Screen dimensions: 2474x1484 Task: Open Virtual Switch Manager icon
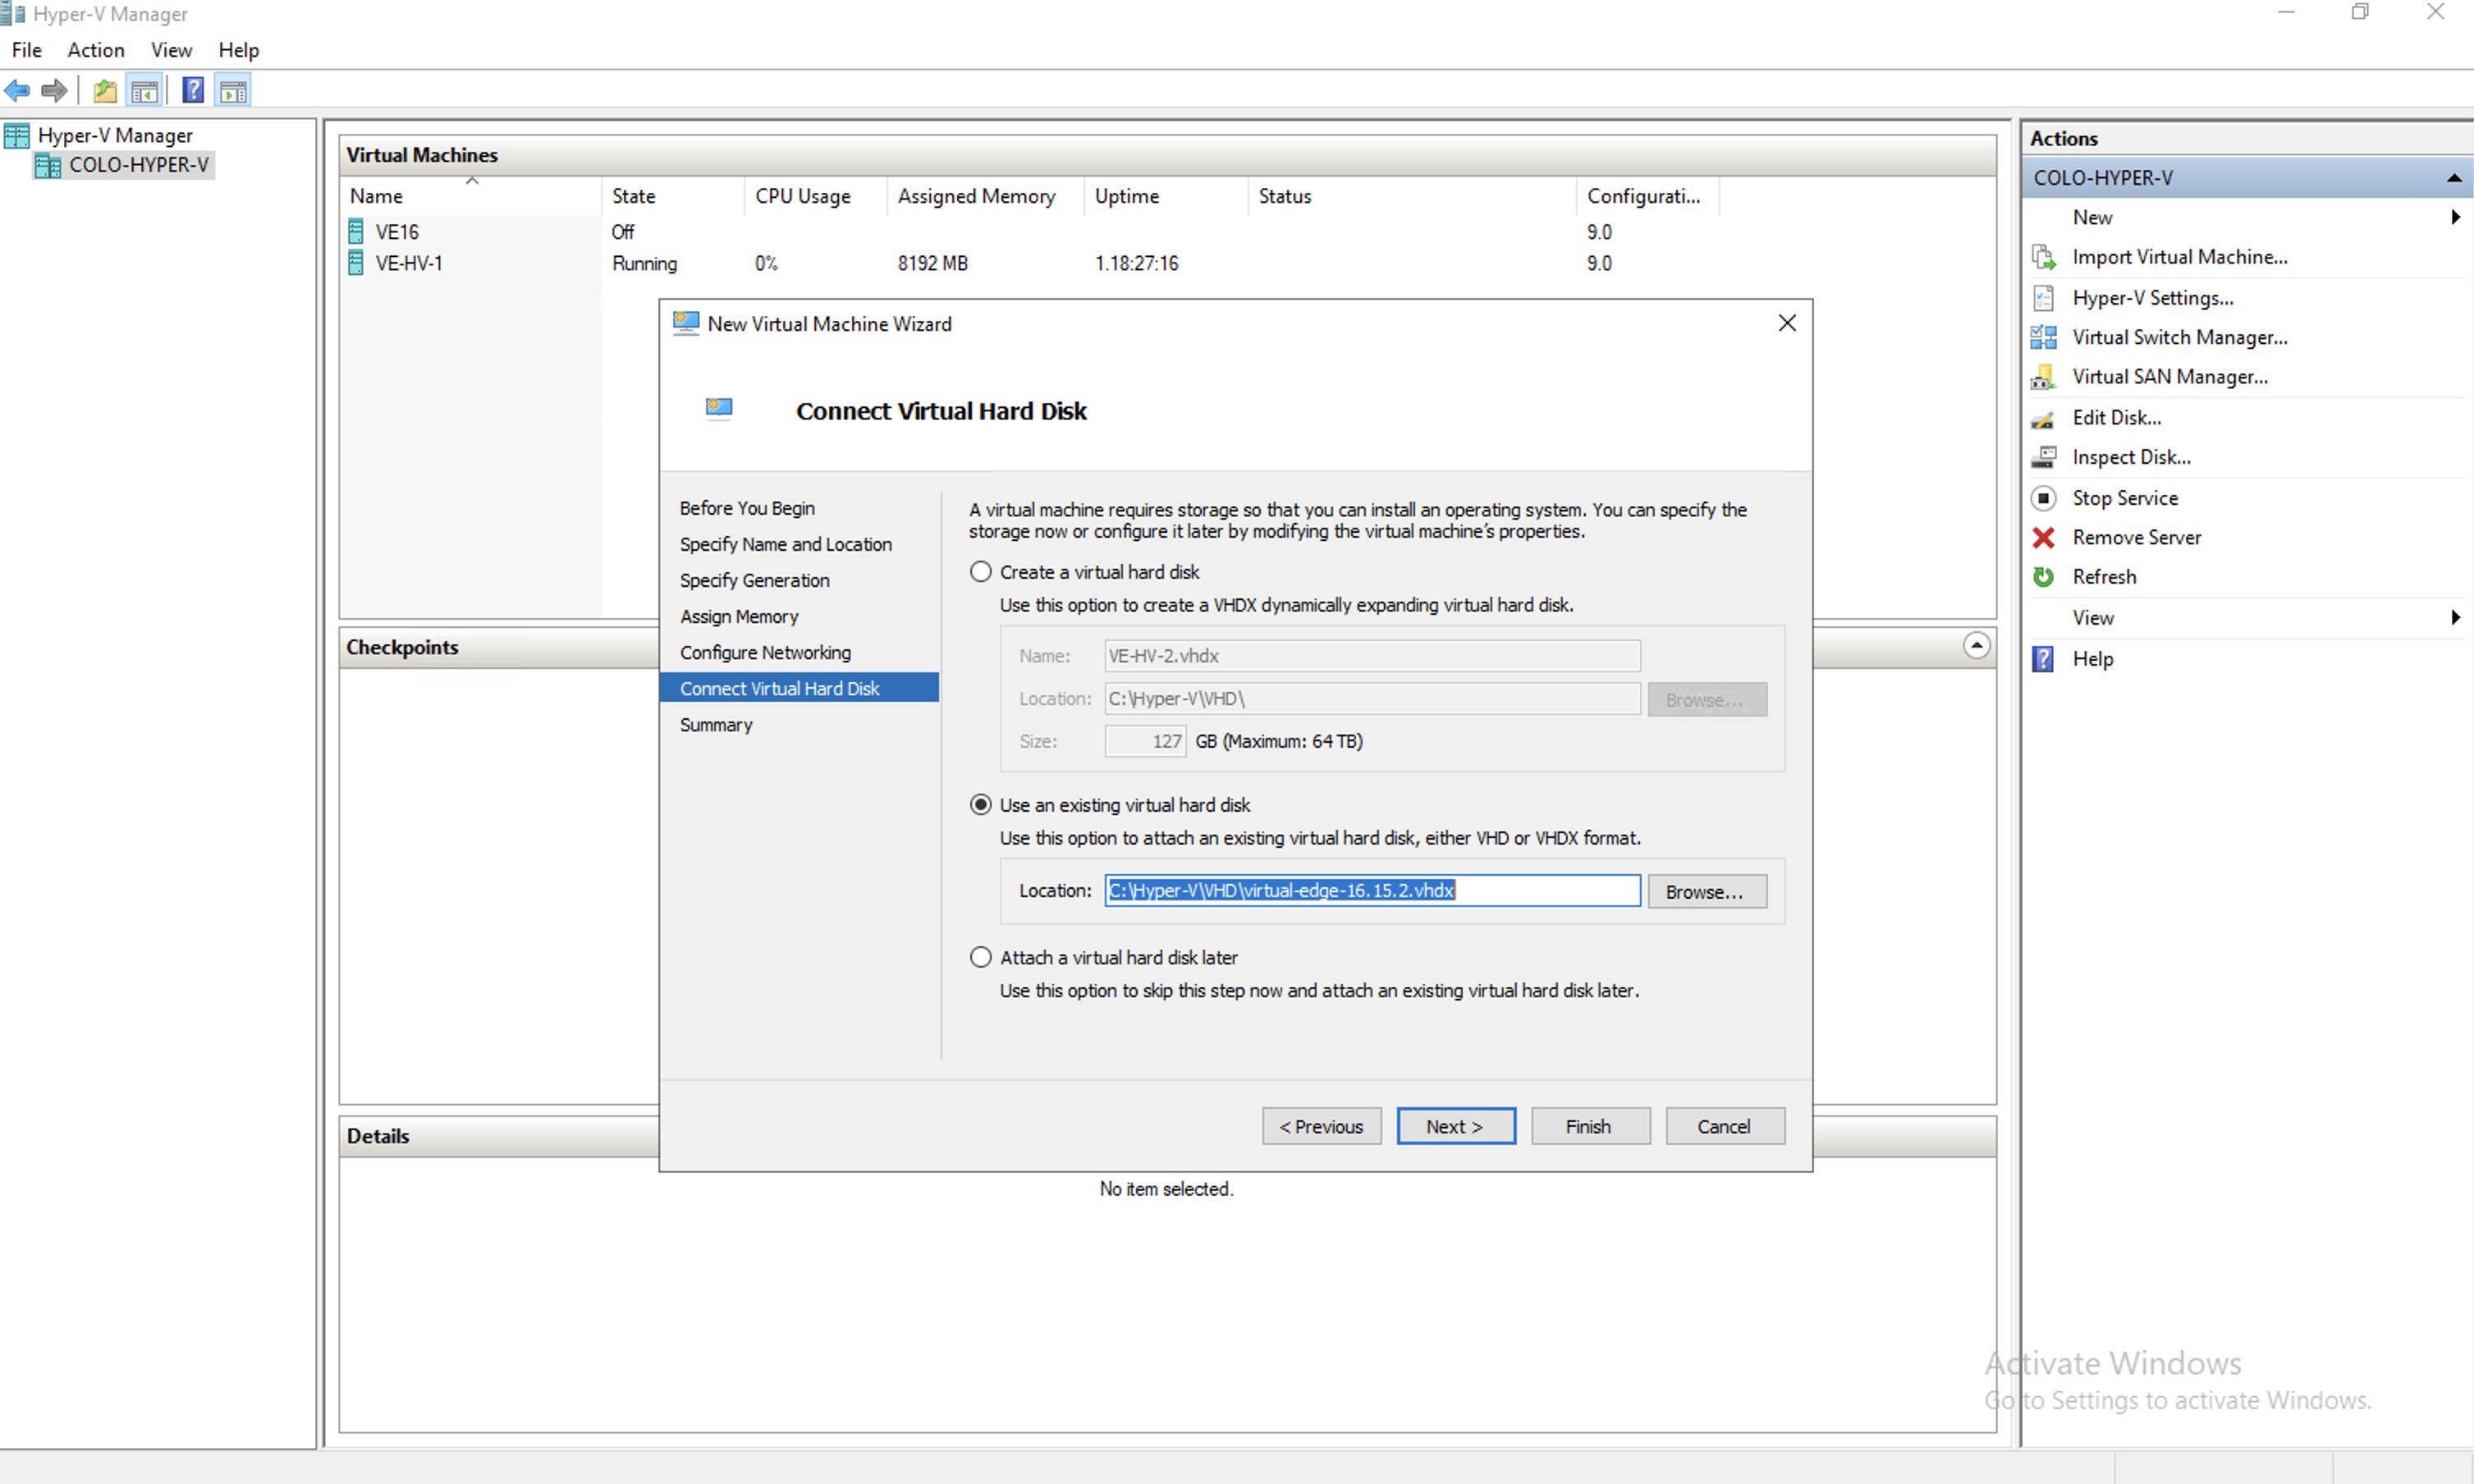pyautogui.click(x=2043, y=337)
